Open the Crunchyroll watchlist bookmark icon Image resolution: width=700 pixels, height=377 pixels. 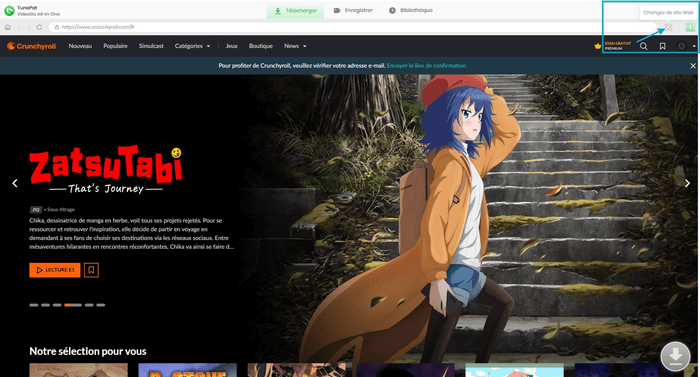(x=662, y=46)
